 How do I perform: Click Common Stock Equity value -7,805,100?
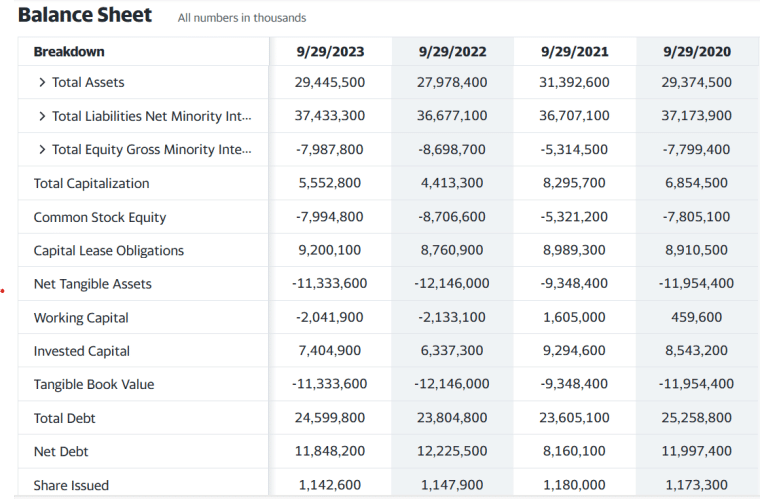[696, 217]
